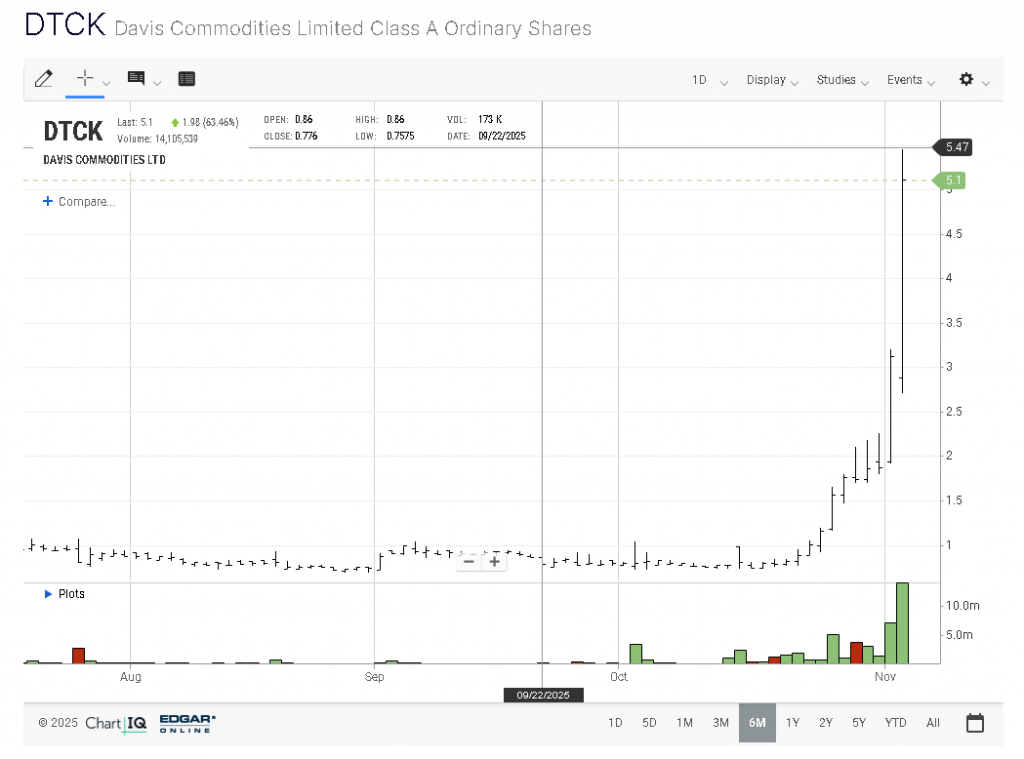Click Compare to add a symbol
This screenshot has height=759, width=1024.
(x=79, y=201)
